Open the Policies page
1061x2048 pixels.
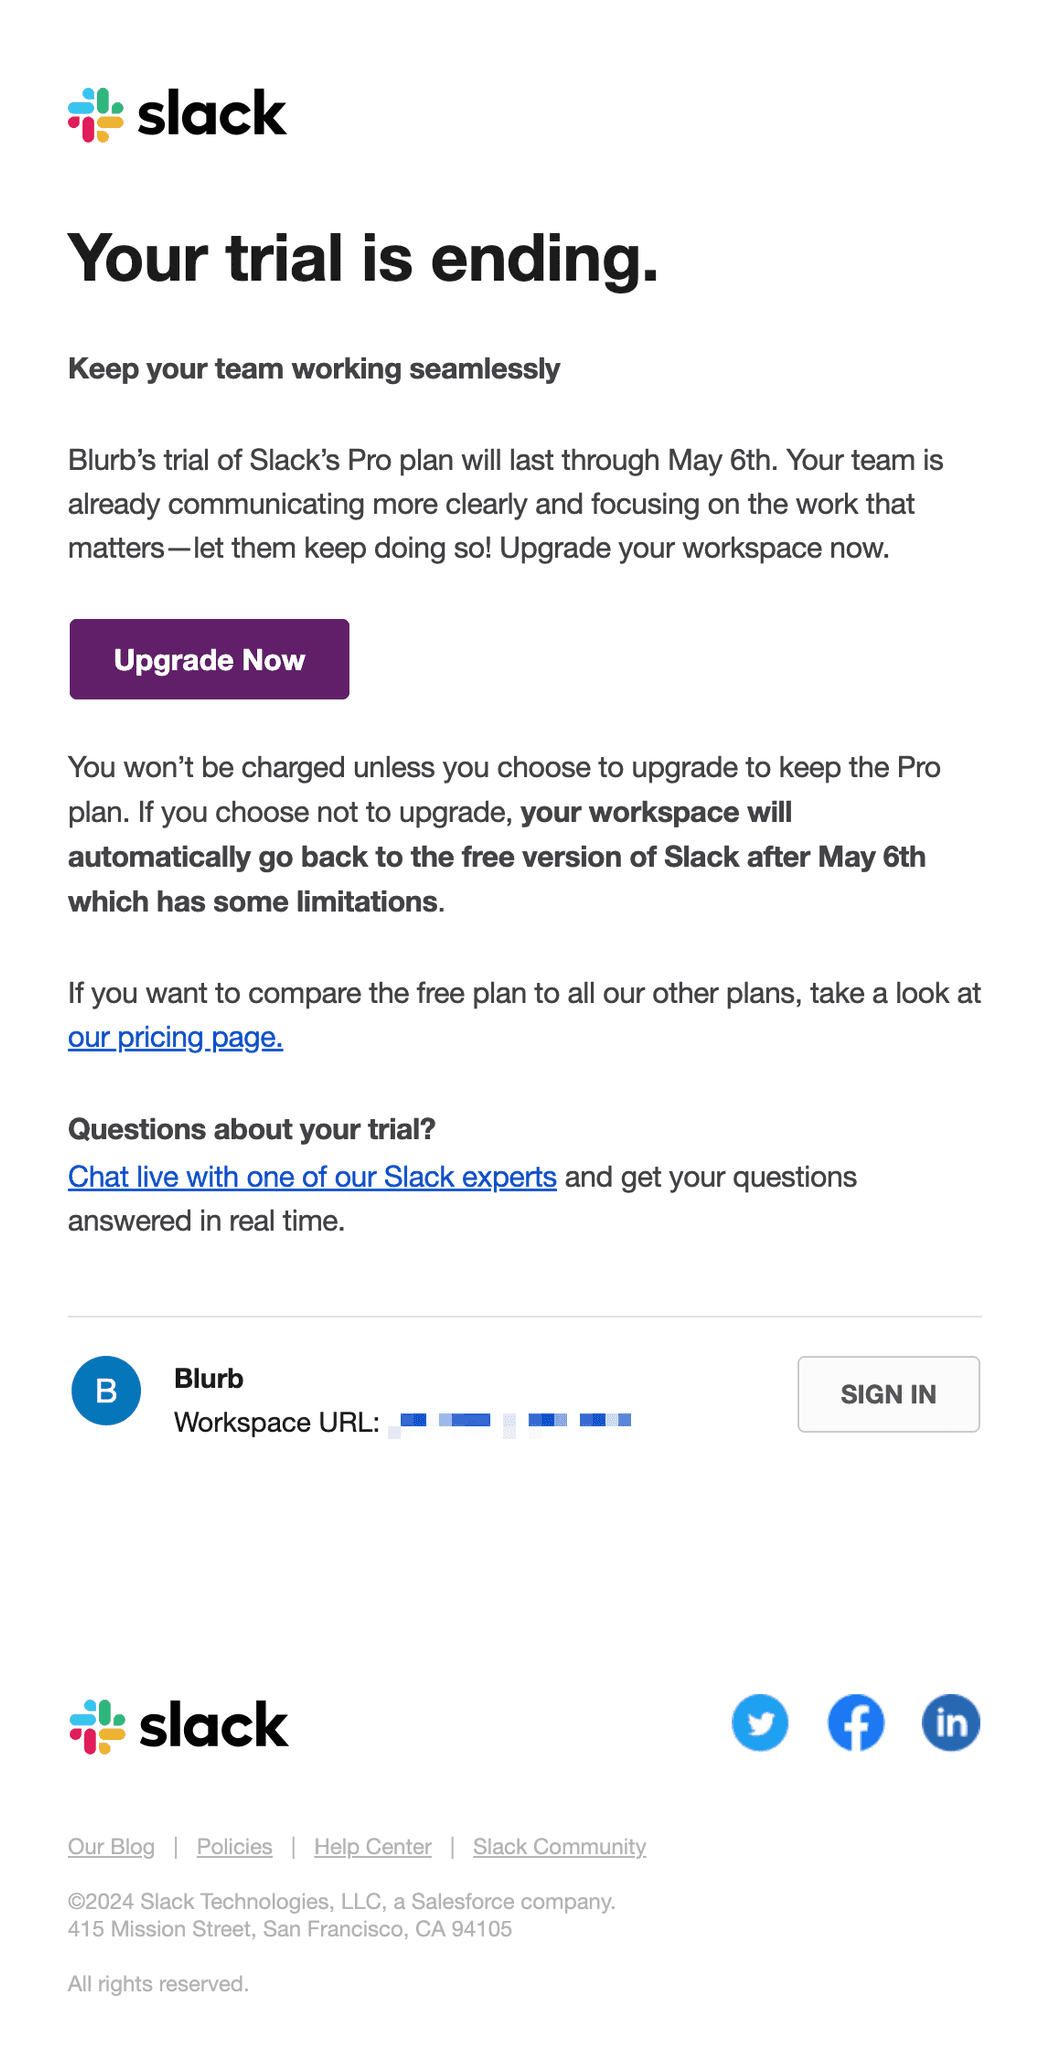(234, 1847)
